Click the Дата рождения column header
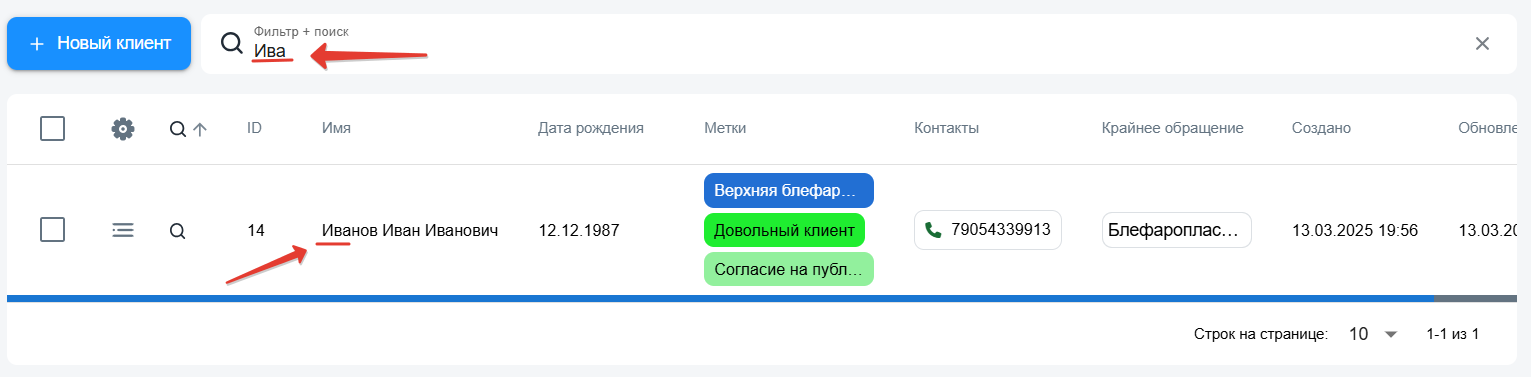Image resolution: width=1531 pixels, height=377 pixels. point(591,128)
